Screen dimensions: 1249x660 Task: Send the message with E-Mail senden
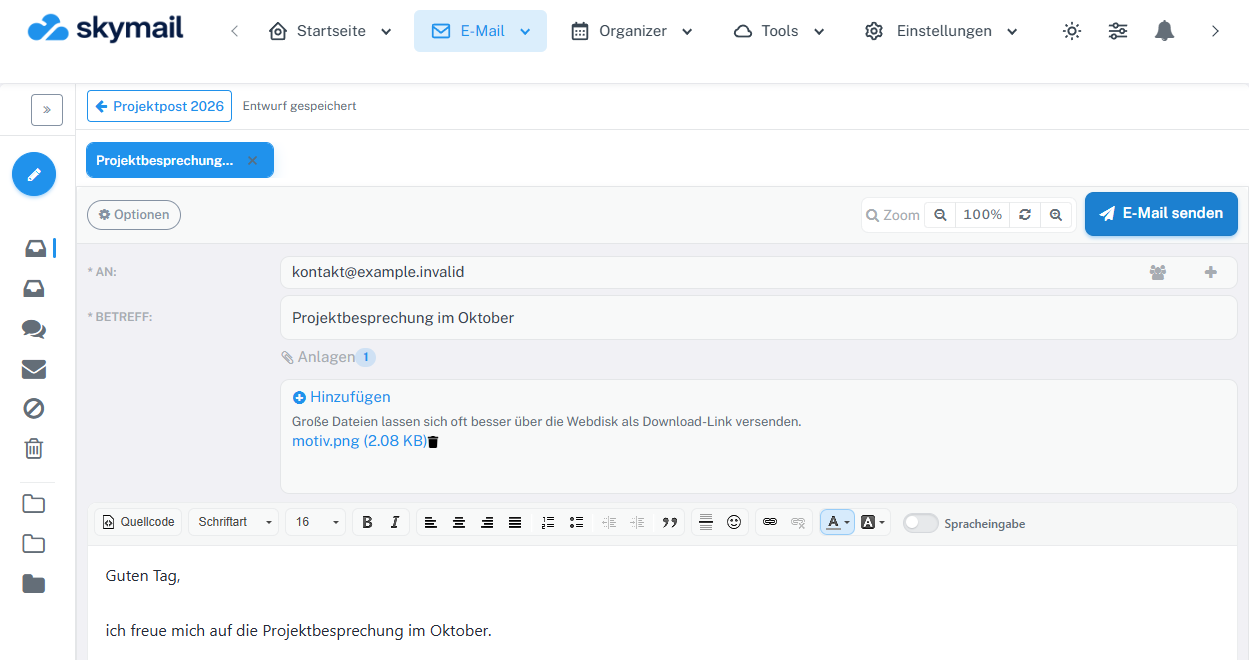(1161, 214)
